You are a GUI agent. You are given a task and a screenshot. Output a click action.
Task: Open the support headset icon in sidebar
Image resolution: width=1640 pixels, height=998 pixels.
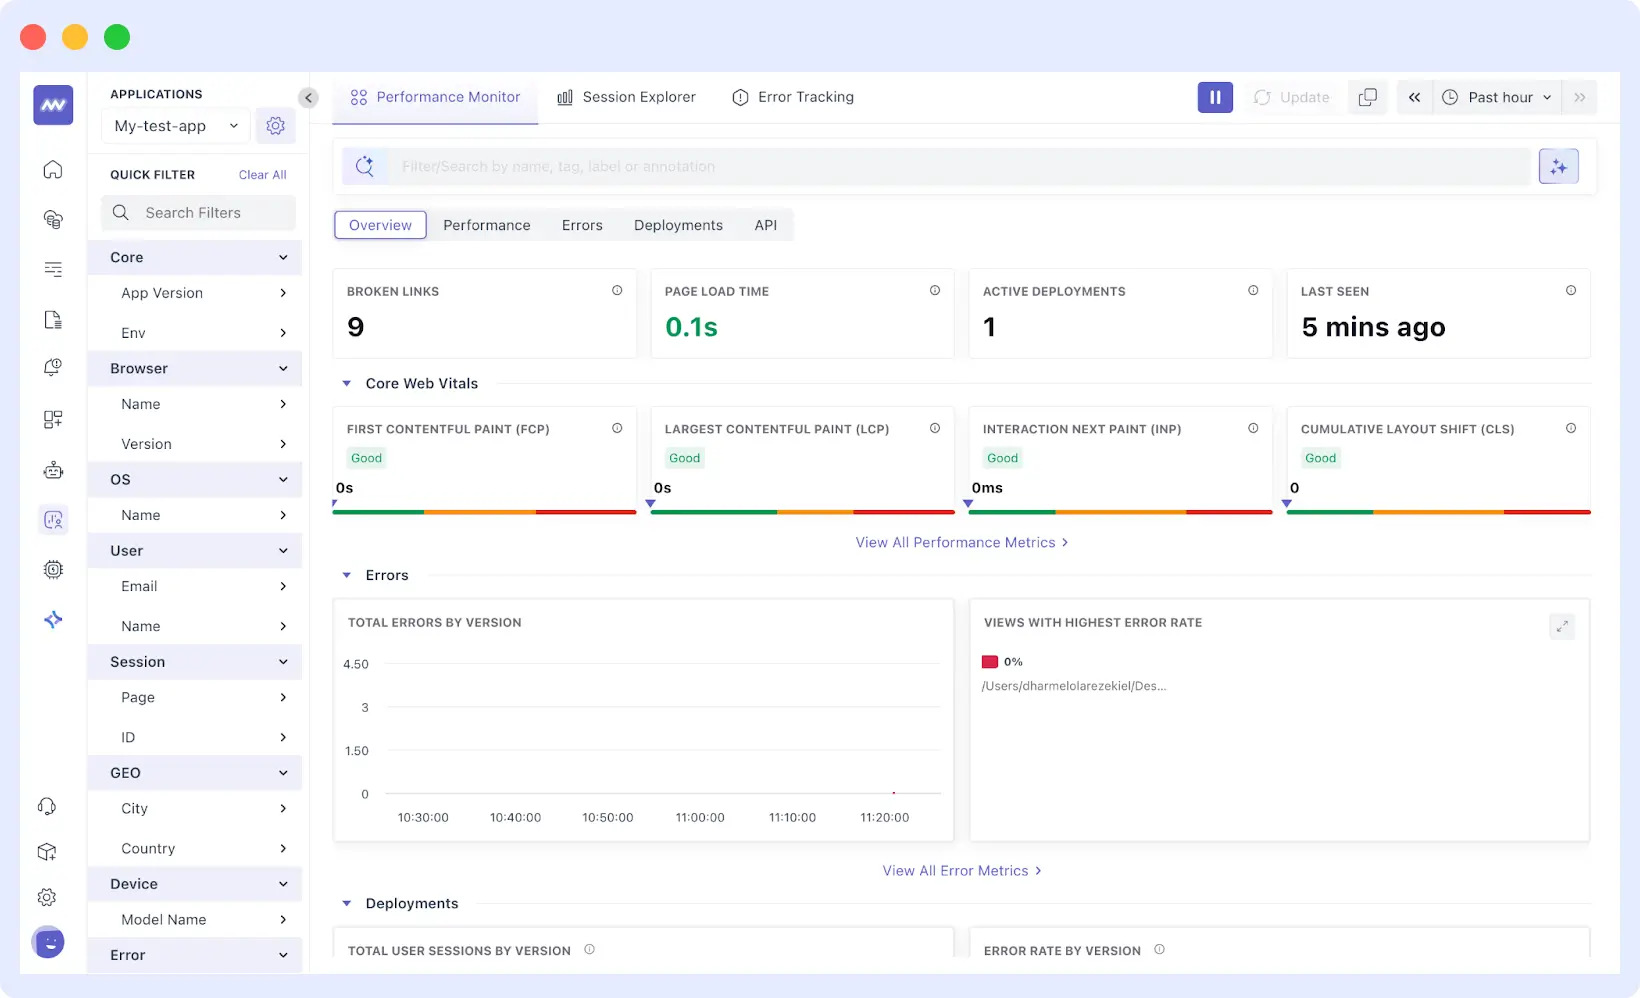click(x=47, y=806)
